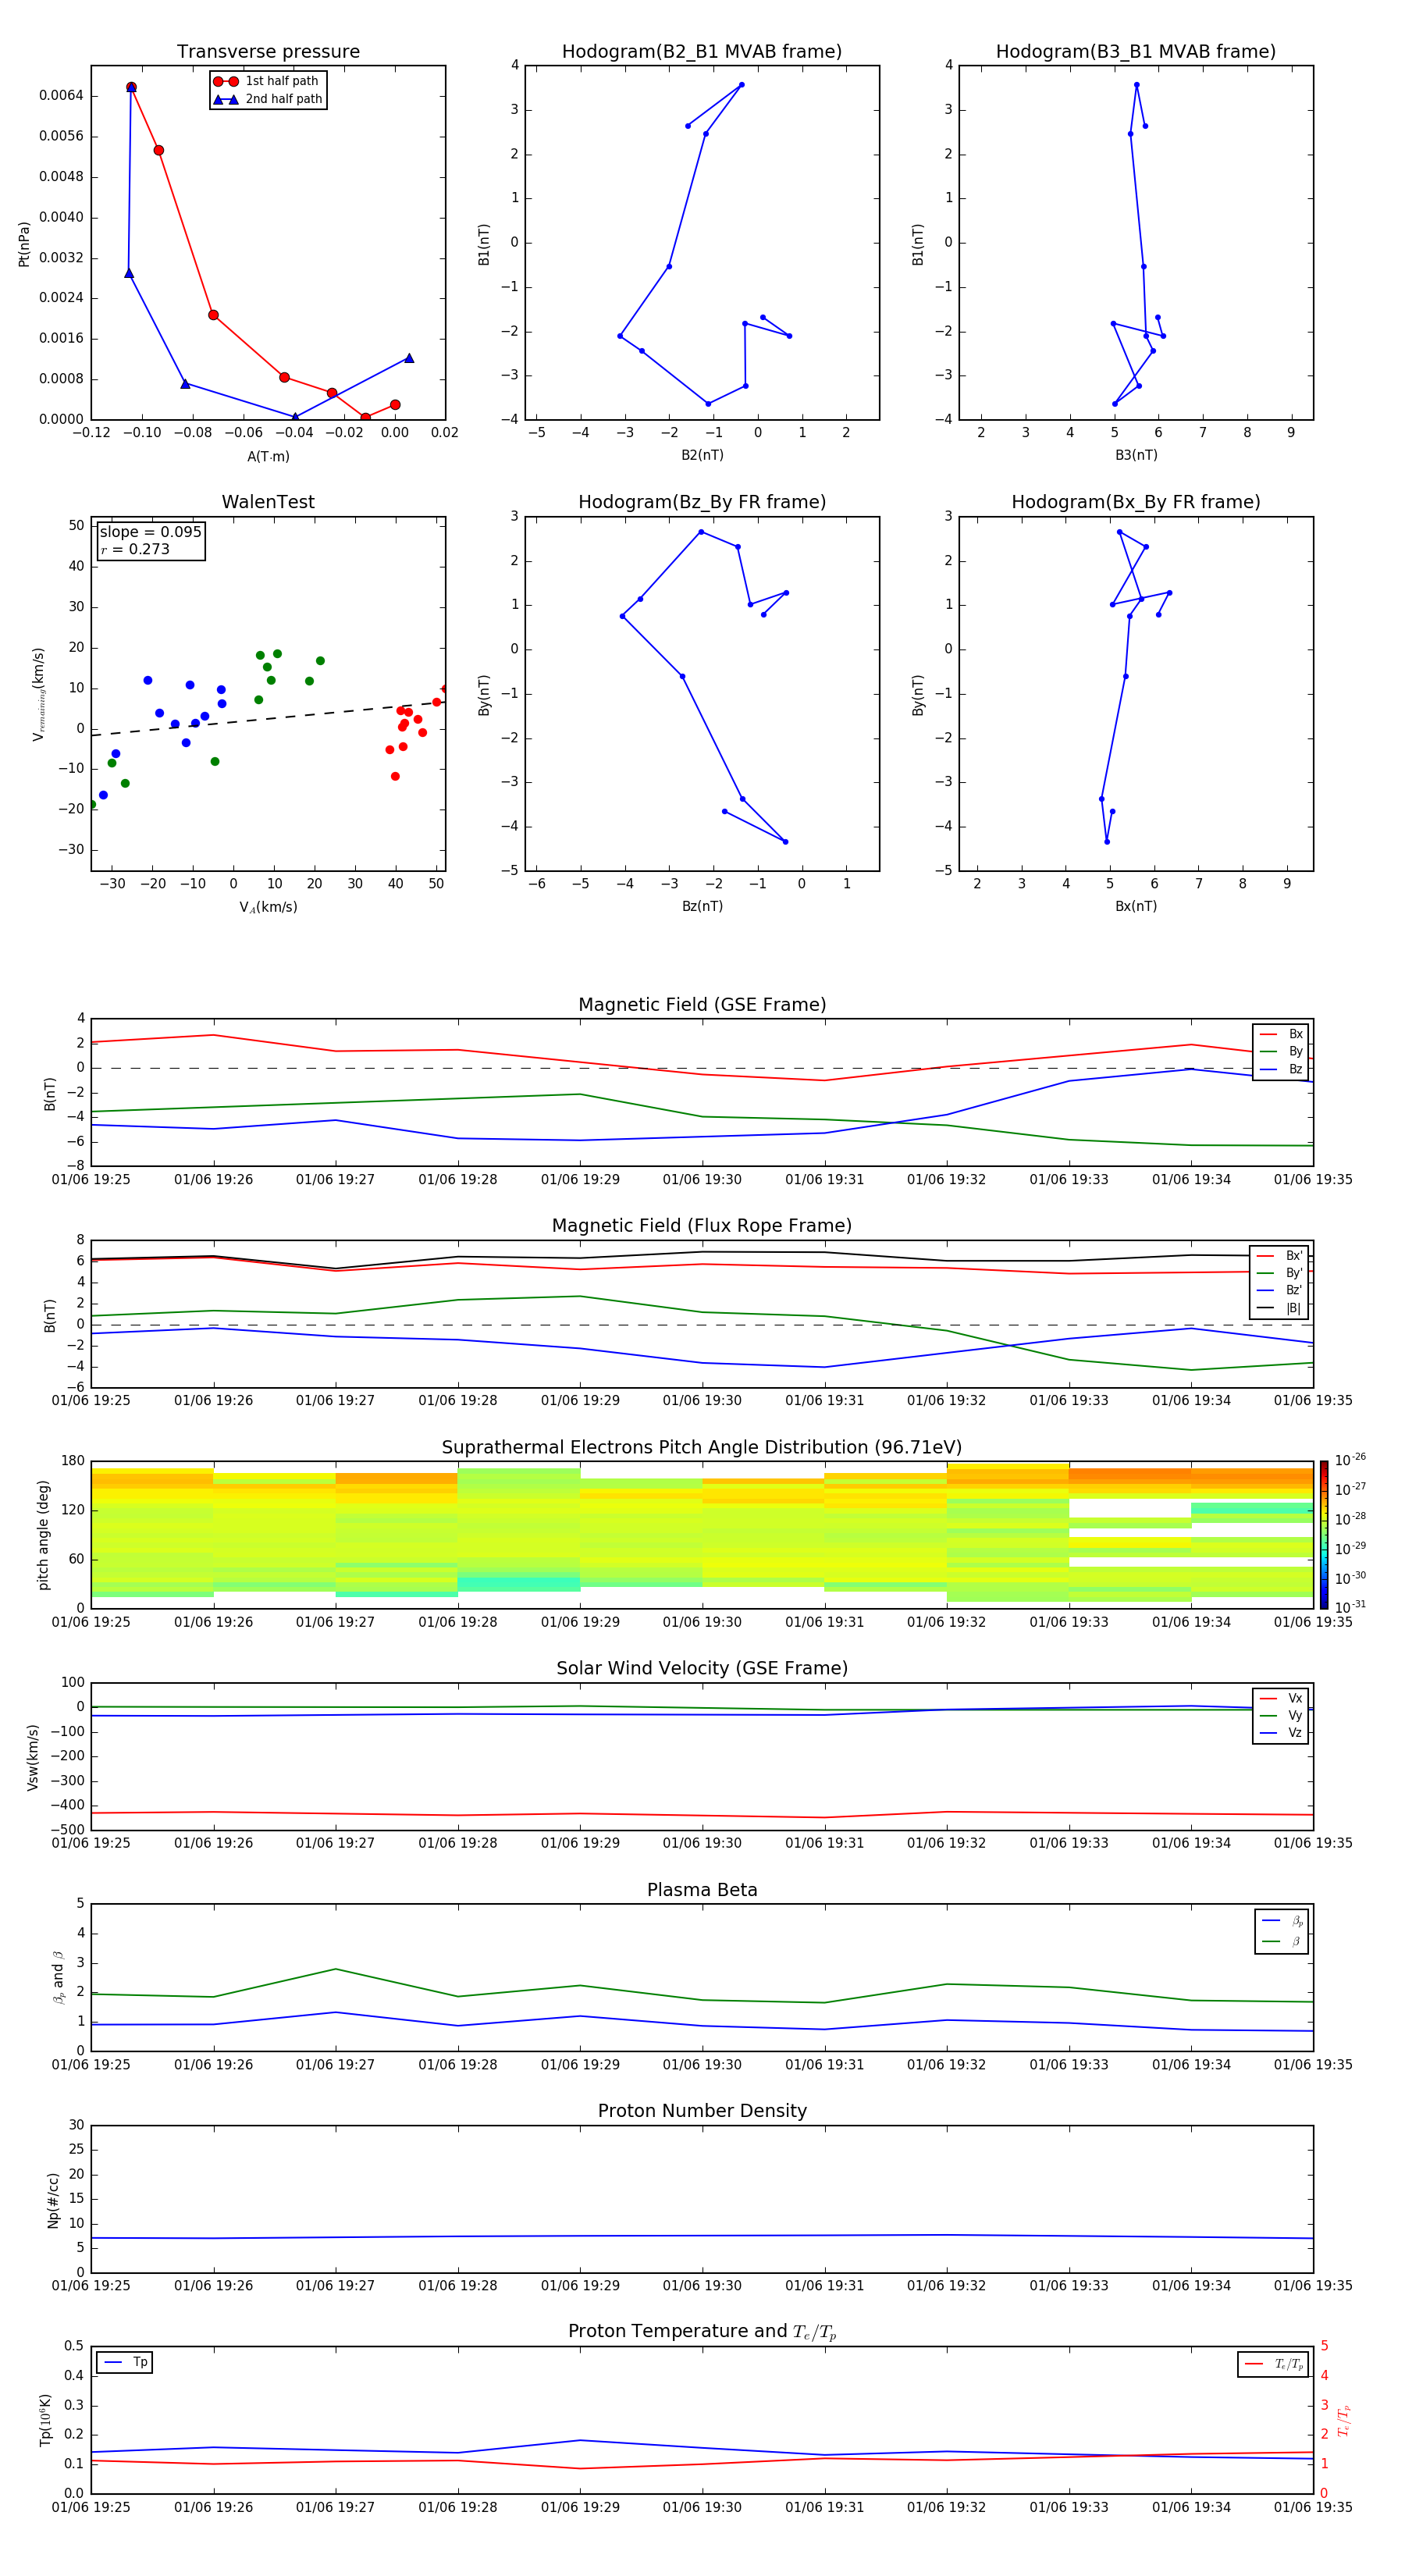Select the |B| entry in Flux Rope legend
Image resolution: width=1405 pixels, height=2576 pixels.
click(x=1279, y=1308)
